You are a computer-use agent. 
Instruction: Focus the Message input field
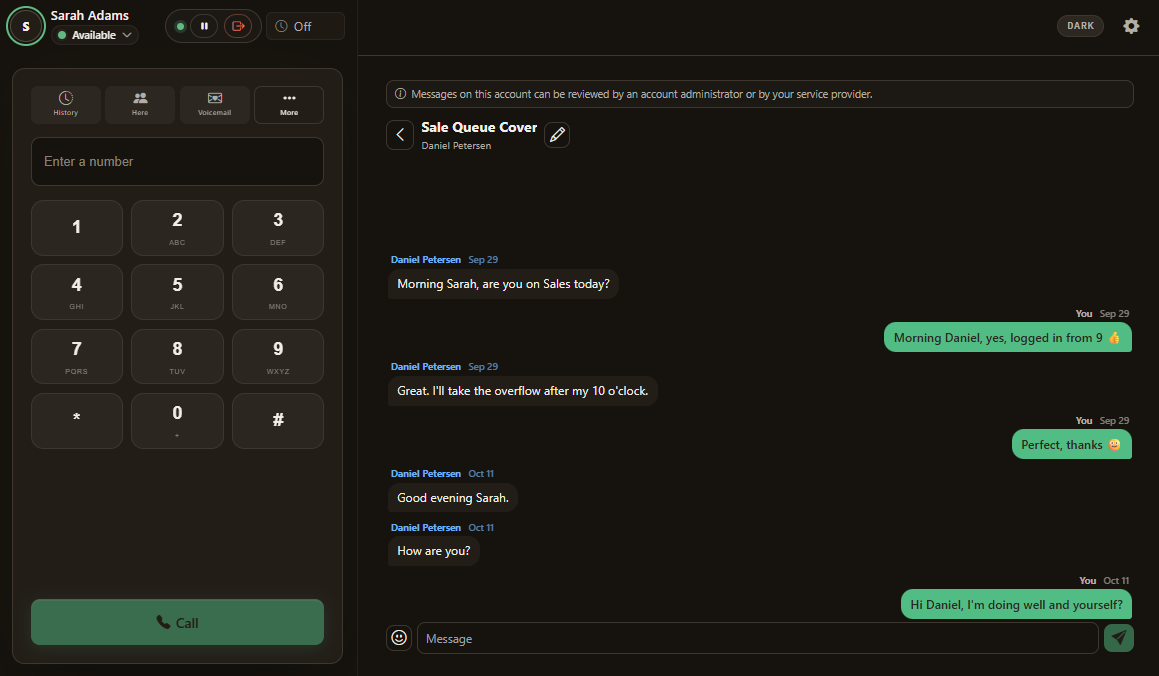pos(758,638)
